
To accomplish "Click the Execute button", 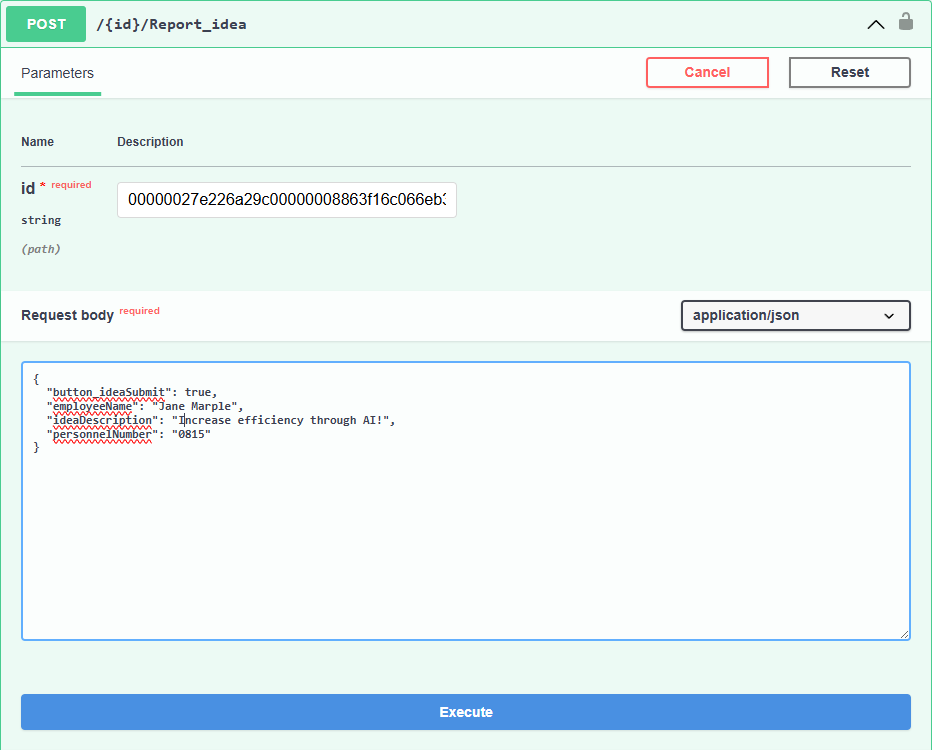I will click(x=465, y=712).
